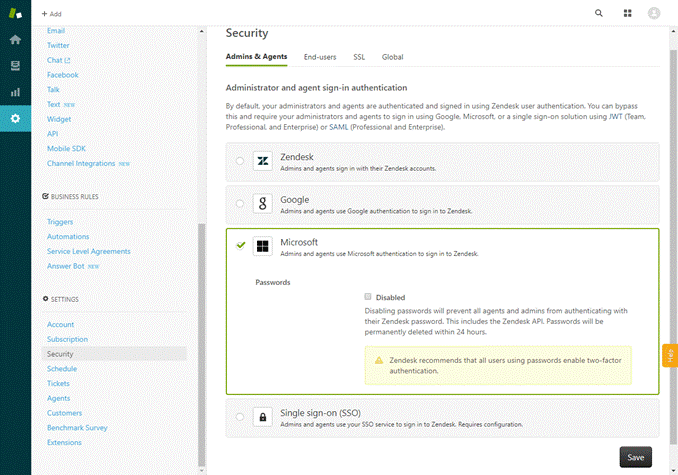Tick the Passwords Disabled checkbox
The width and height of the screenshot is (678, 475).
pyautogui.click(x=368, y=296)
